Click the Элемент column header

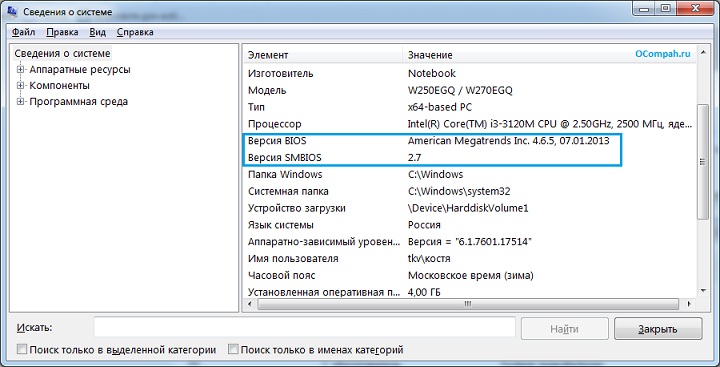(x=322, y=55)
